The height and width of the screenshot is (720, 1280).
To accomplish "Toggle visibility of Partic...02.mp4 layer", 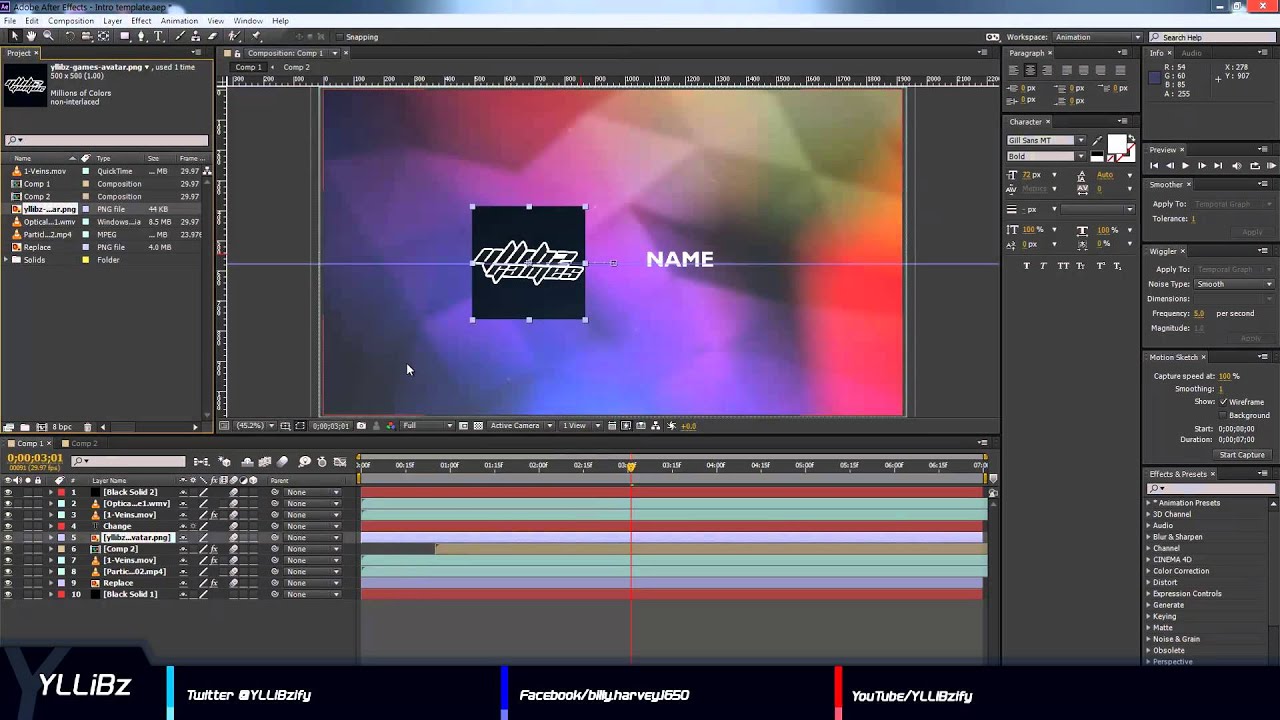I will (x=8, y=572).
